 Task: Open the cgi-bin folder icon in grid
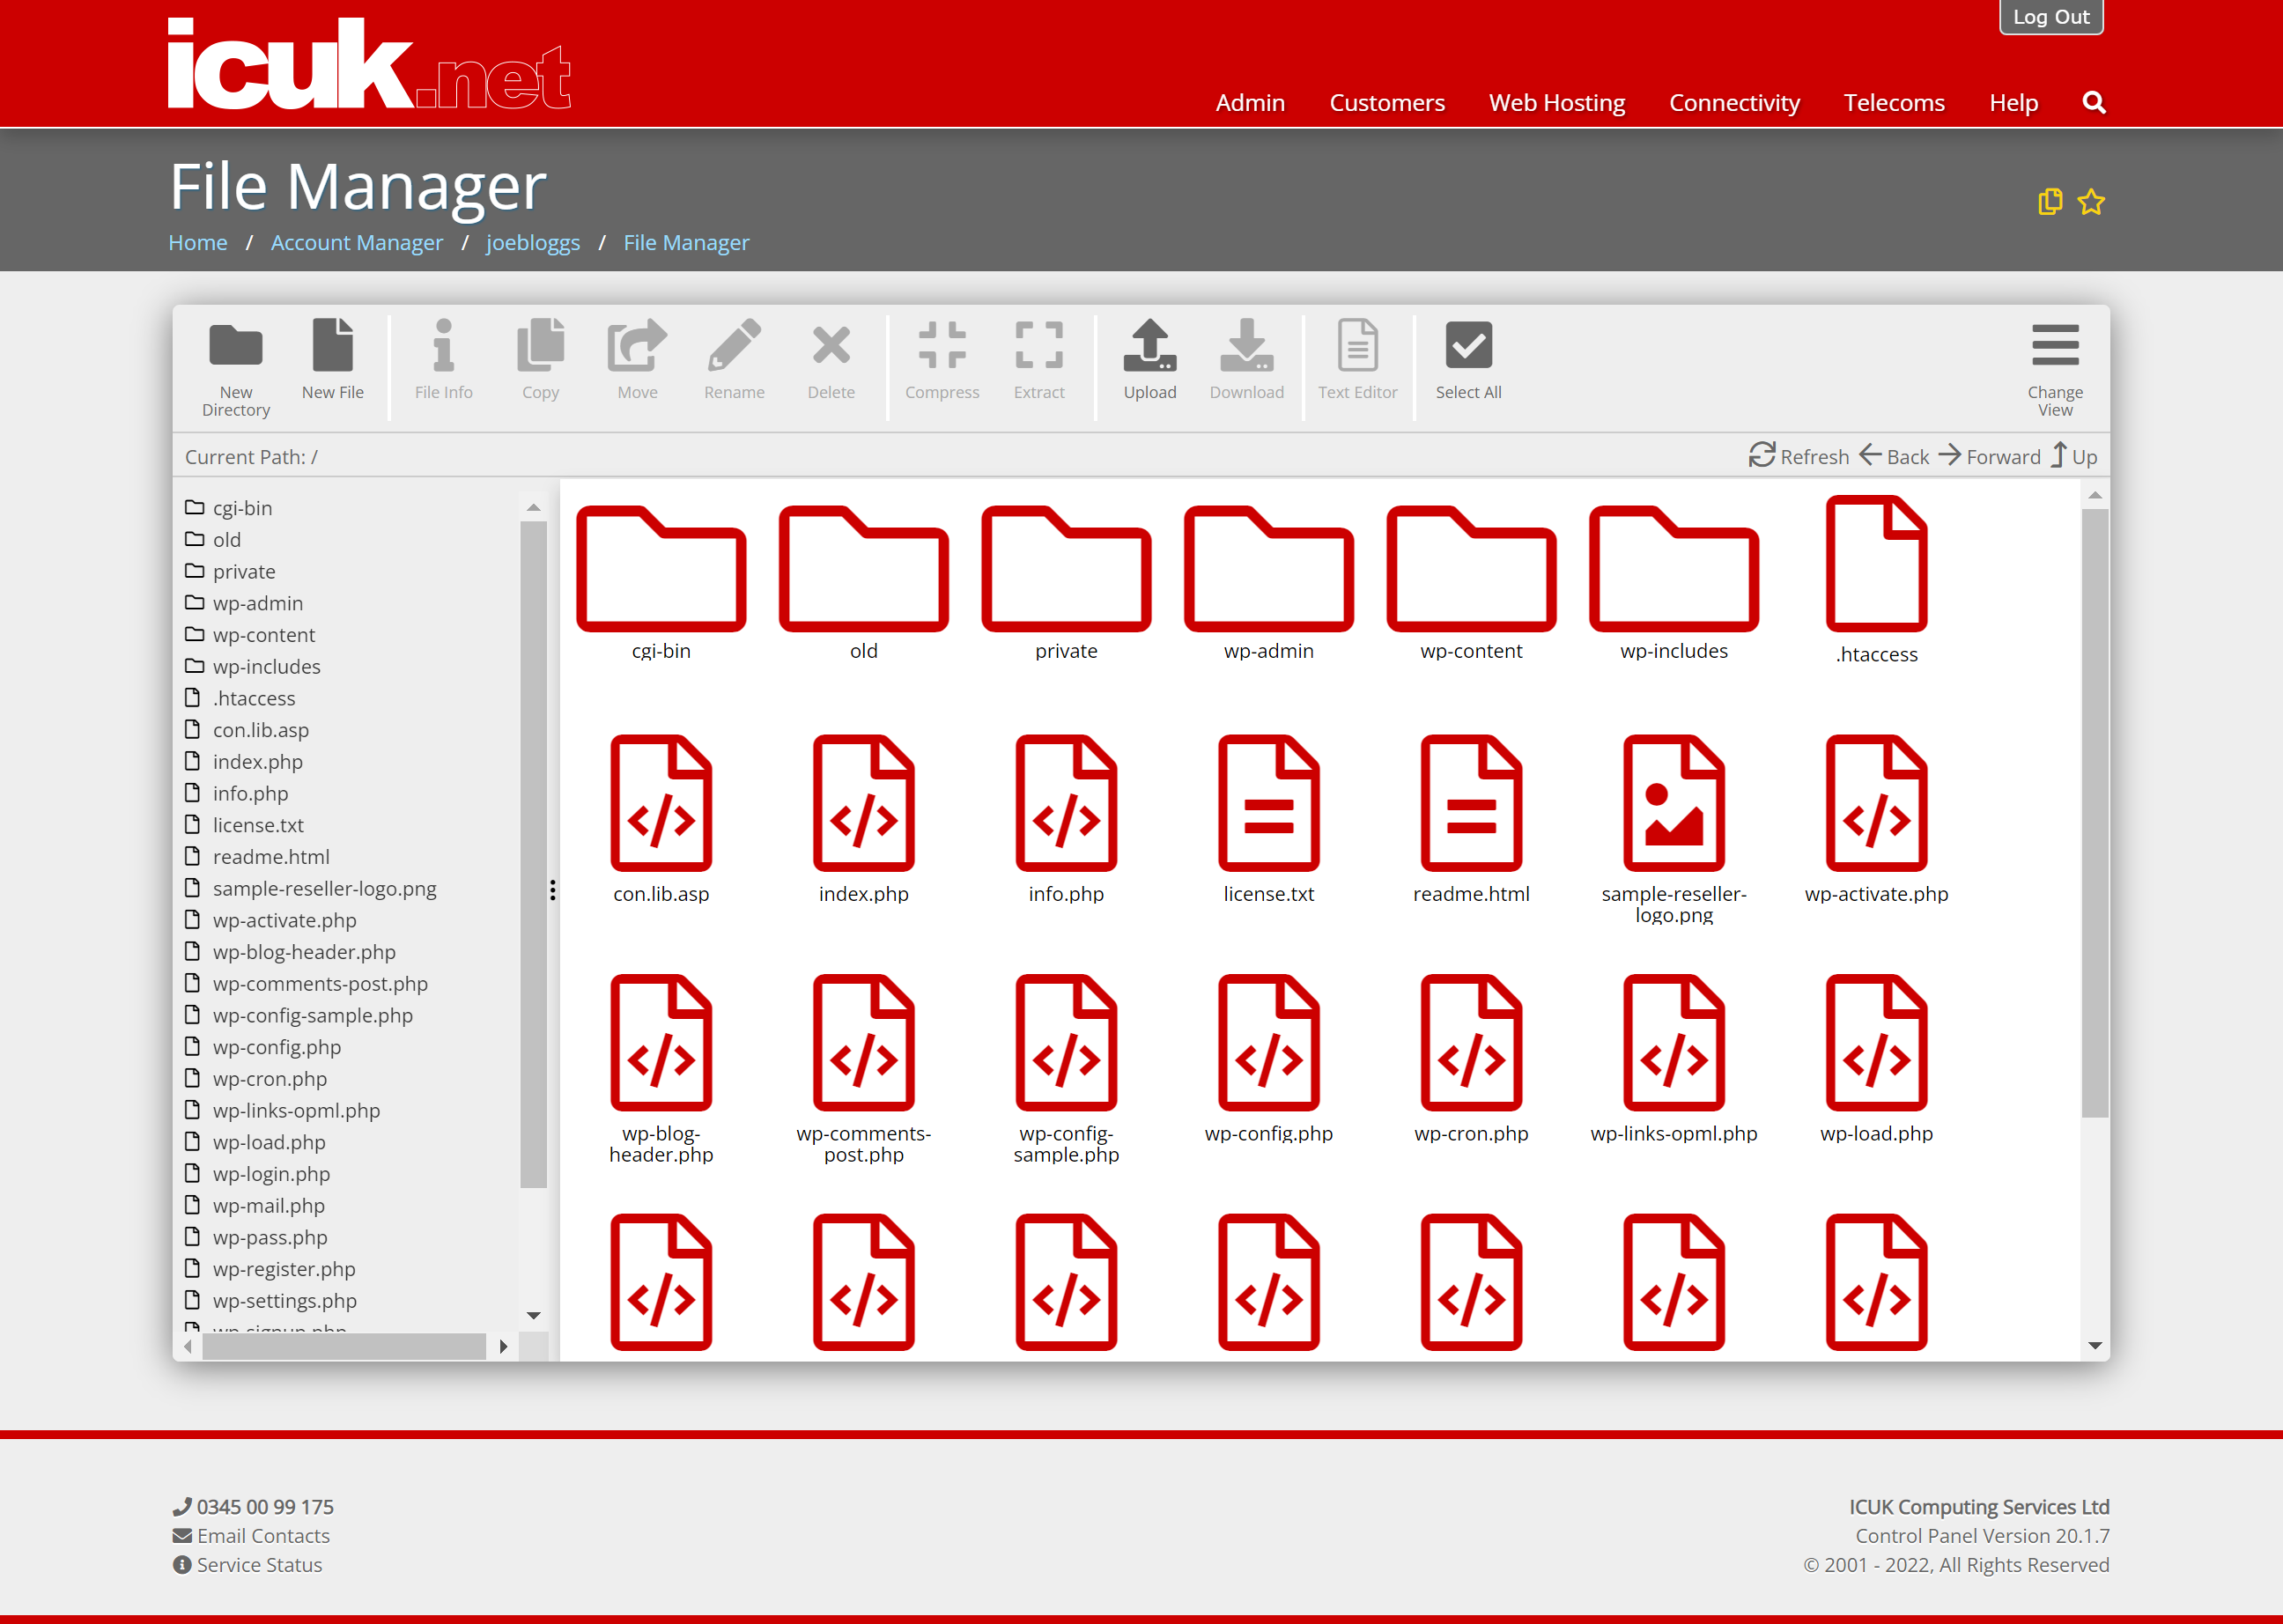tap(661, 568)
